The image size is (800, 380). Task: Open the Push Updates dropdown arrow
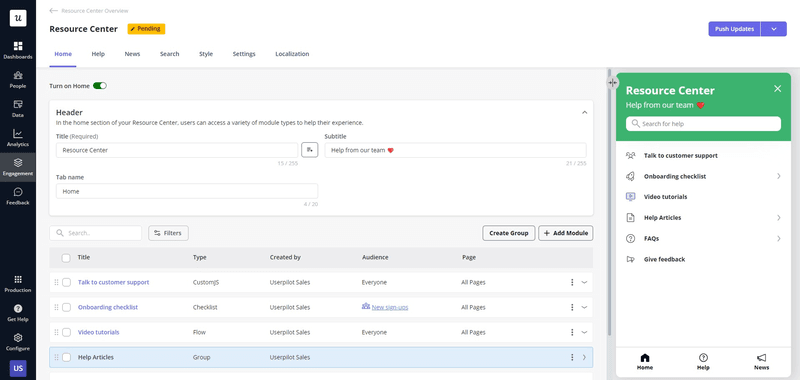tap(773, 29)
